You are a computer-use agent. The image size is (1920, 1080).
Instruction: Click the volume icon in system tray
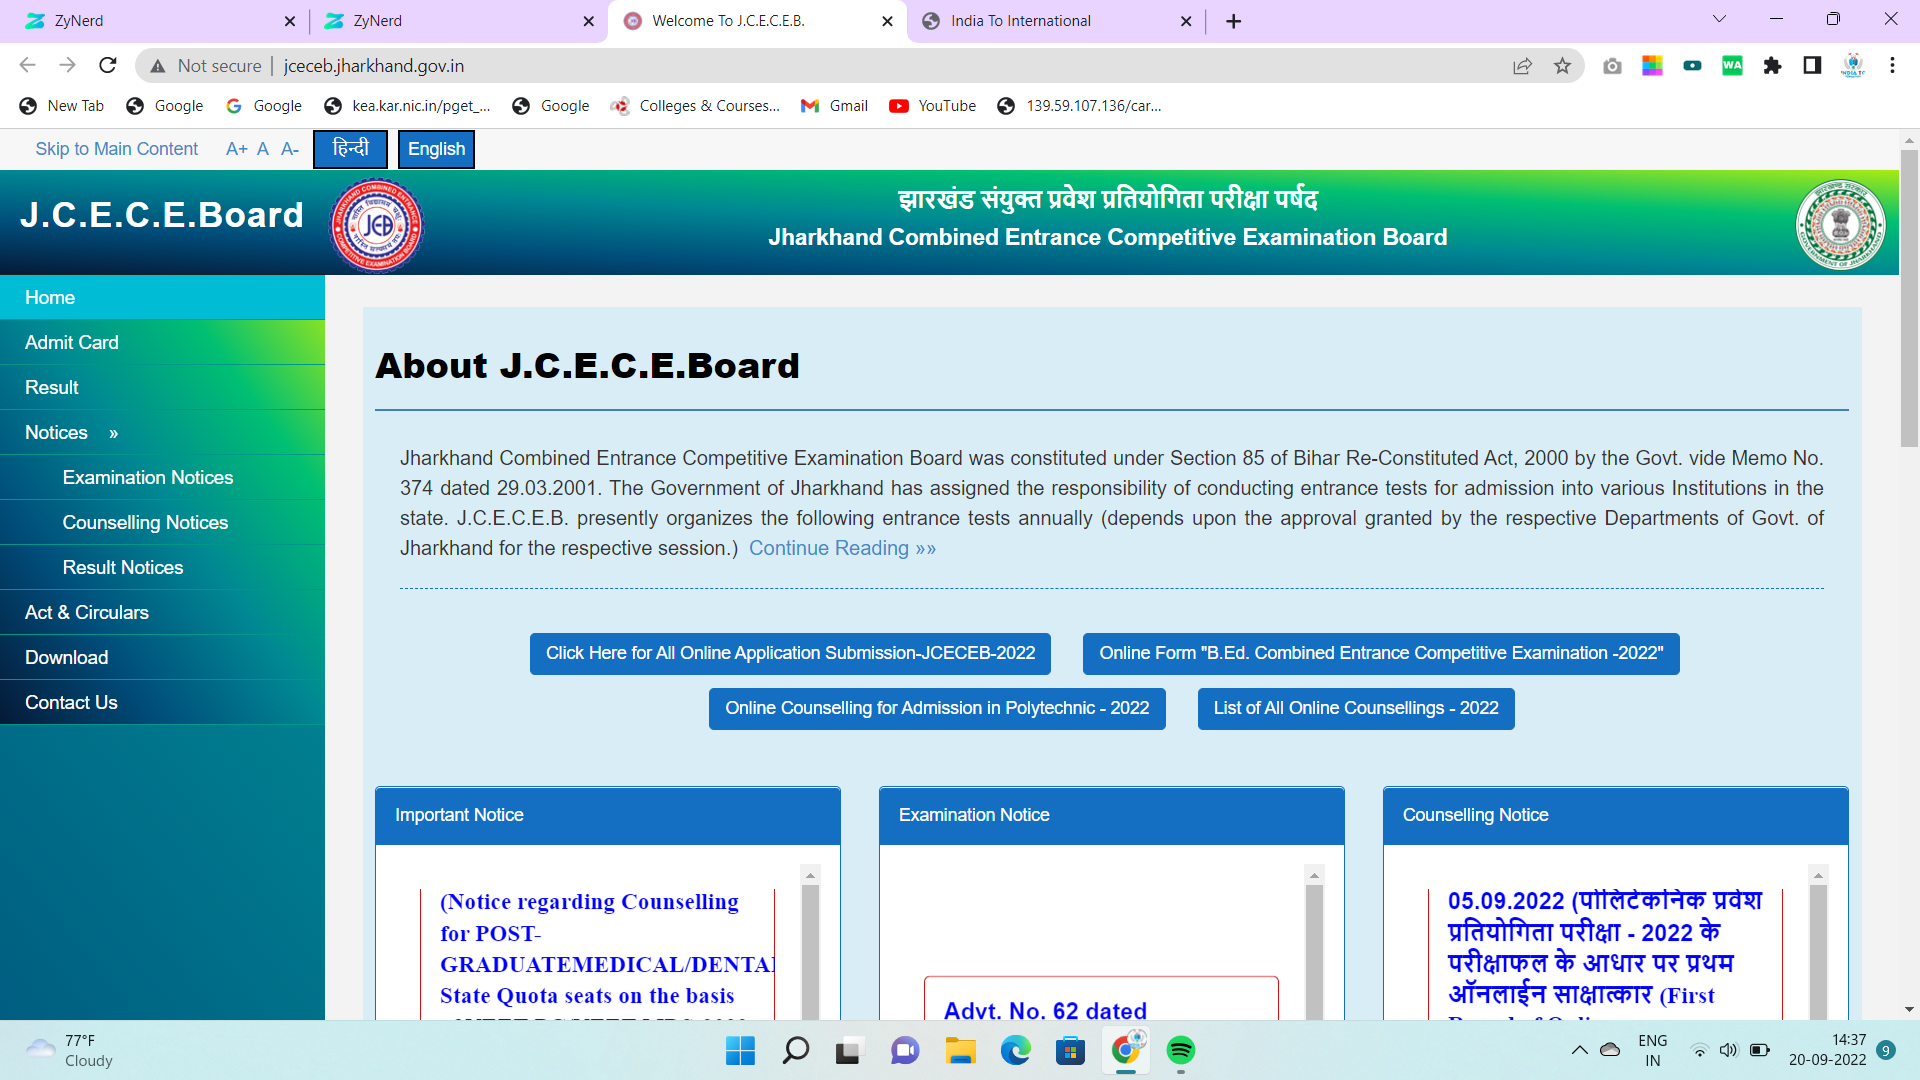(1728, 1050)
